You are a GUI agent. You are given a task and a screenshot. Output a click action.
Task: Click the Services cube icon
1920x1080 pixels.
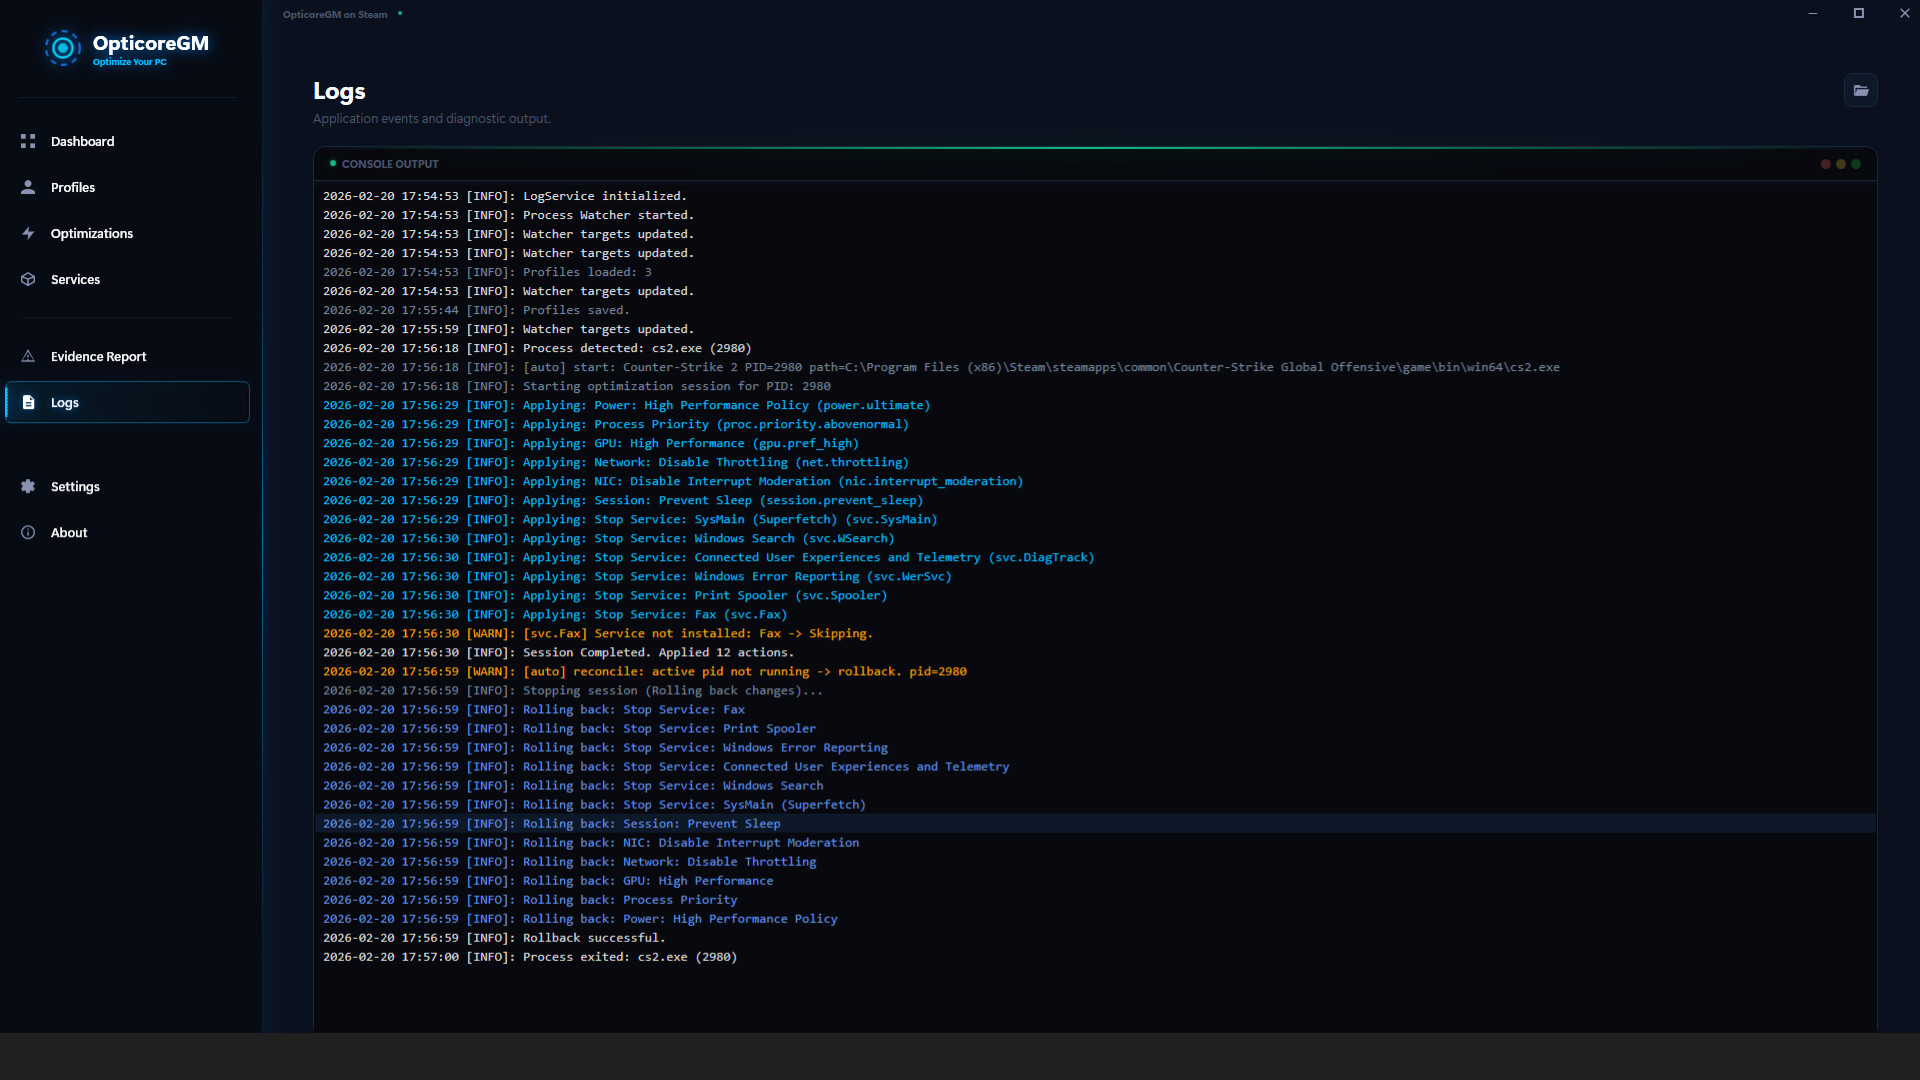coord(28,279)
